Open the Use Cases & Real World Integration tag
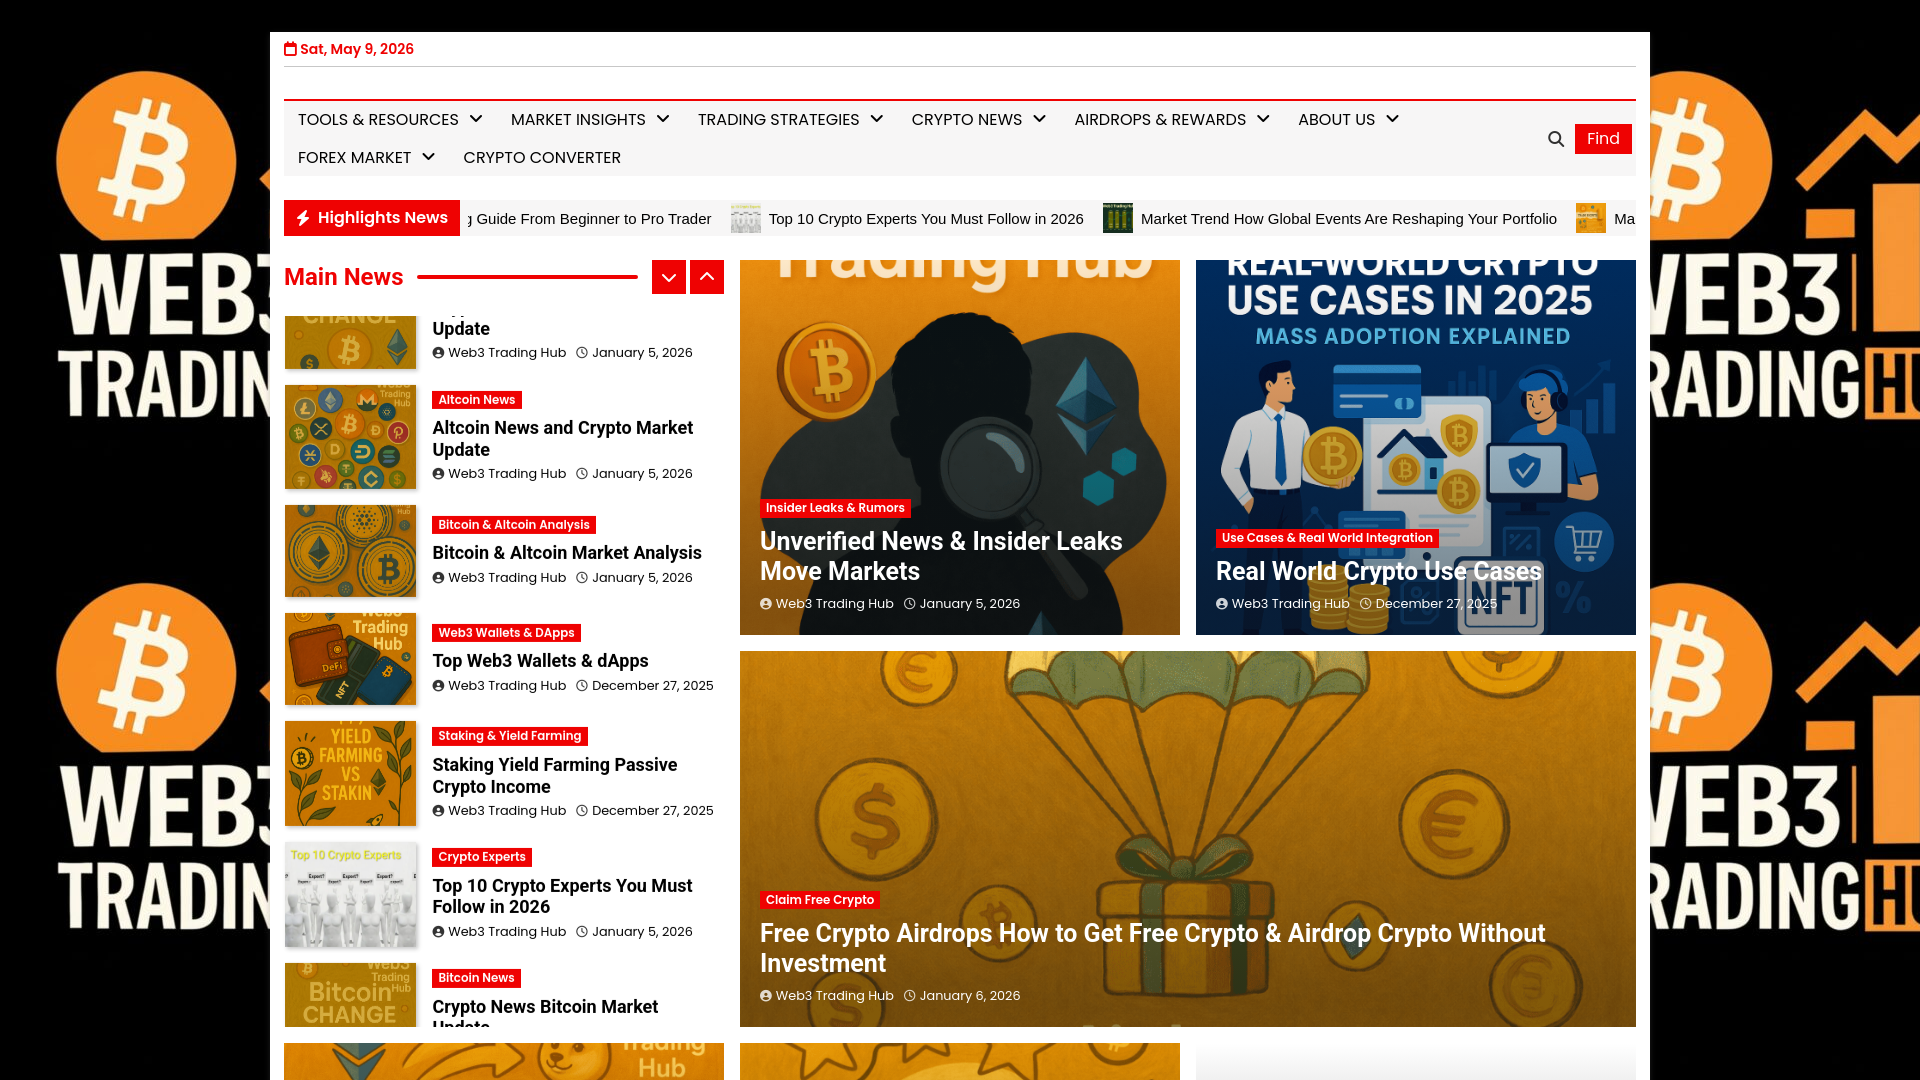This screenshot has height=1080, width=1920. [x=1327, y=538]
